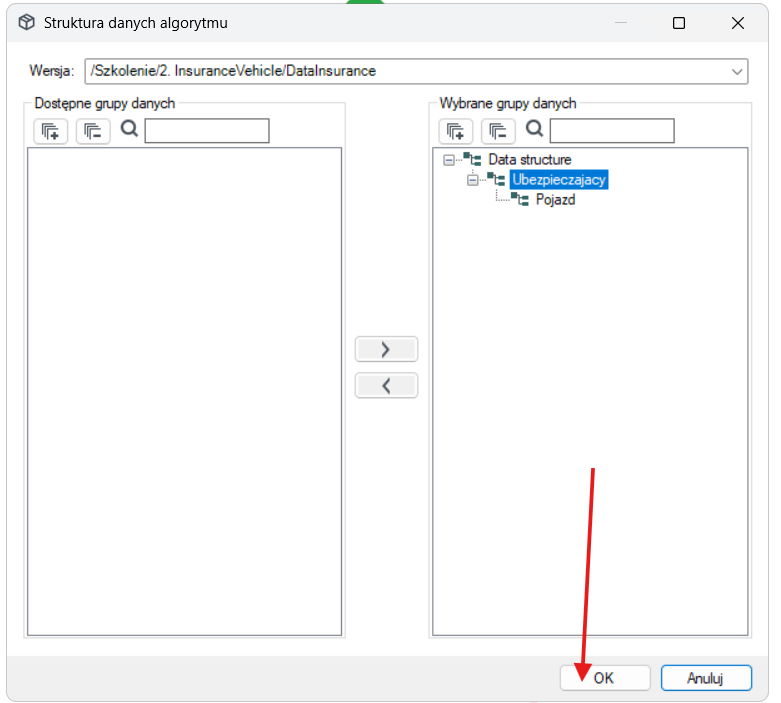
Task: Collapse the Data structure node
Action: point(449,160)
